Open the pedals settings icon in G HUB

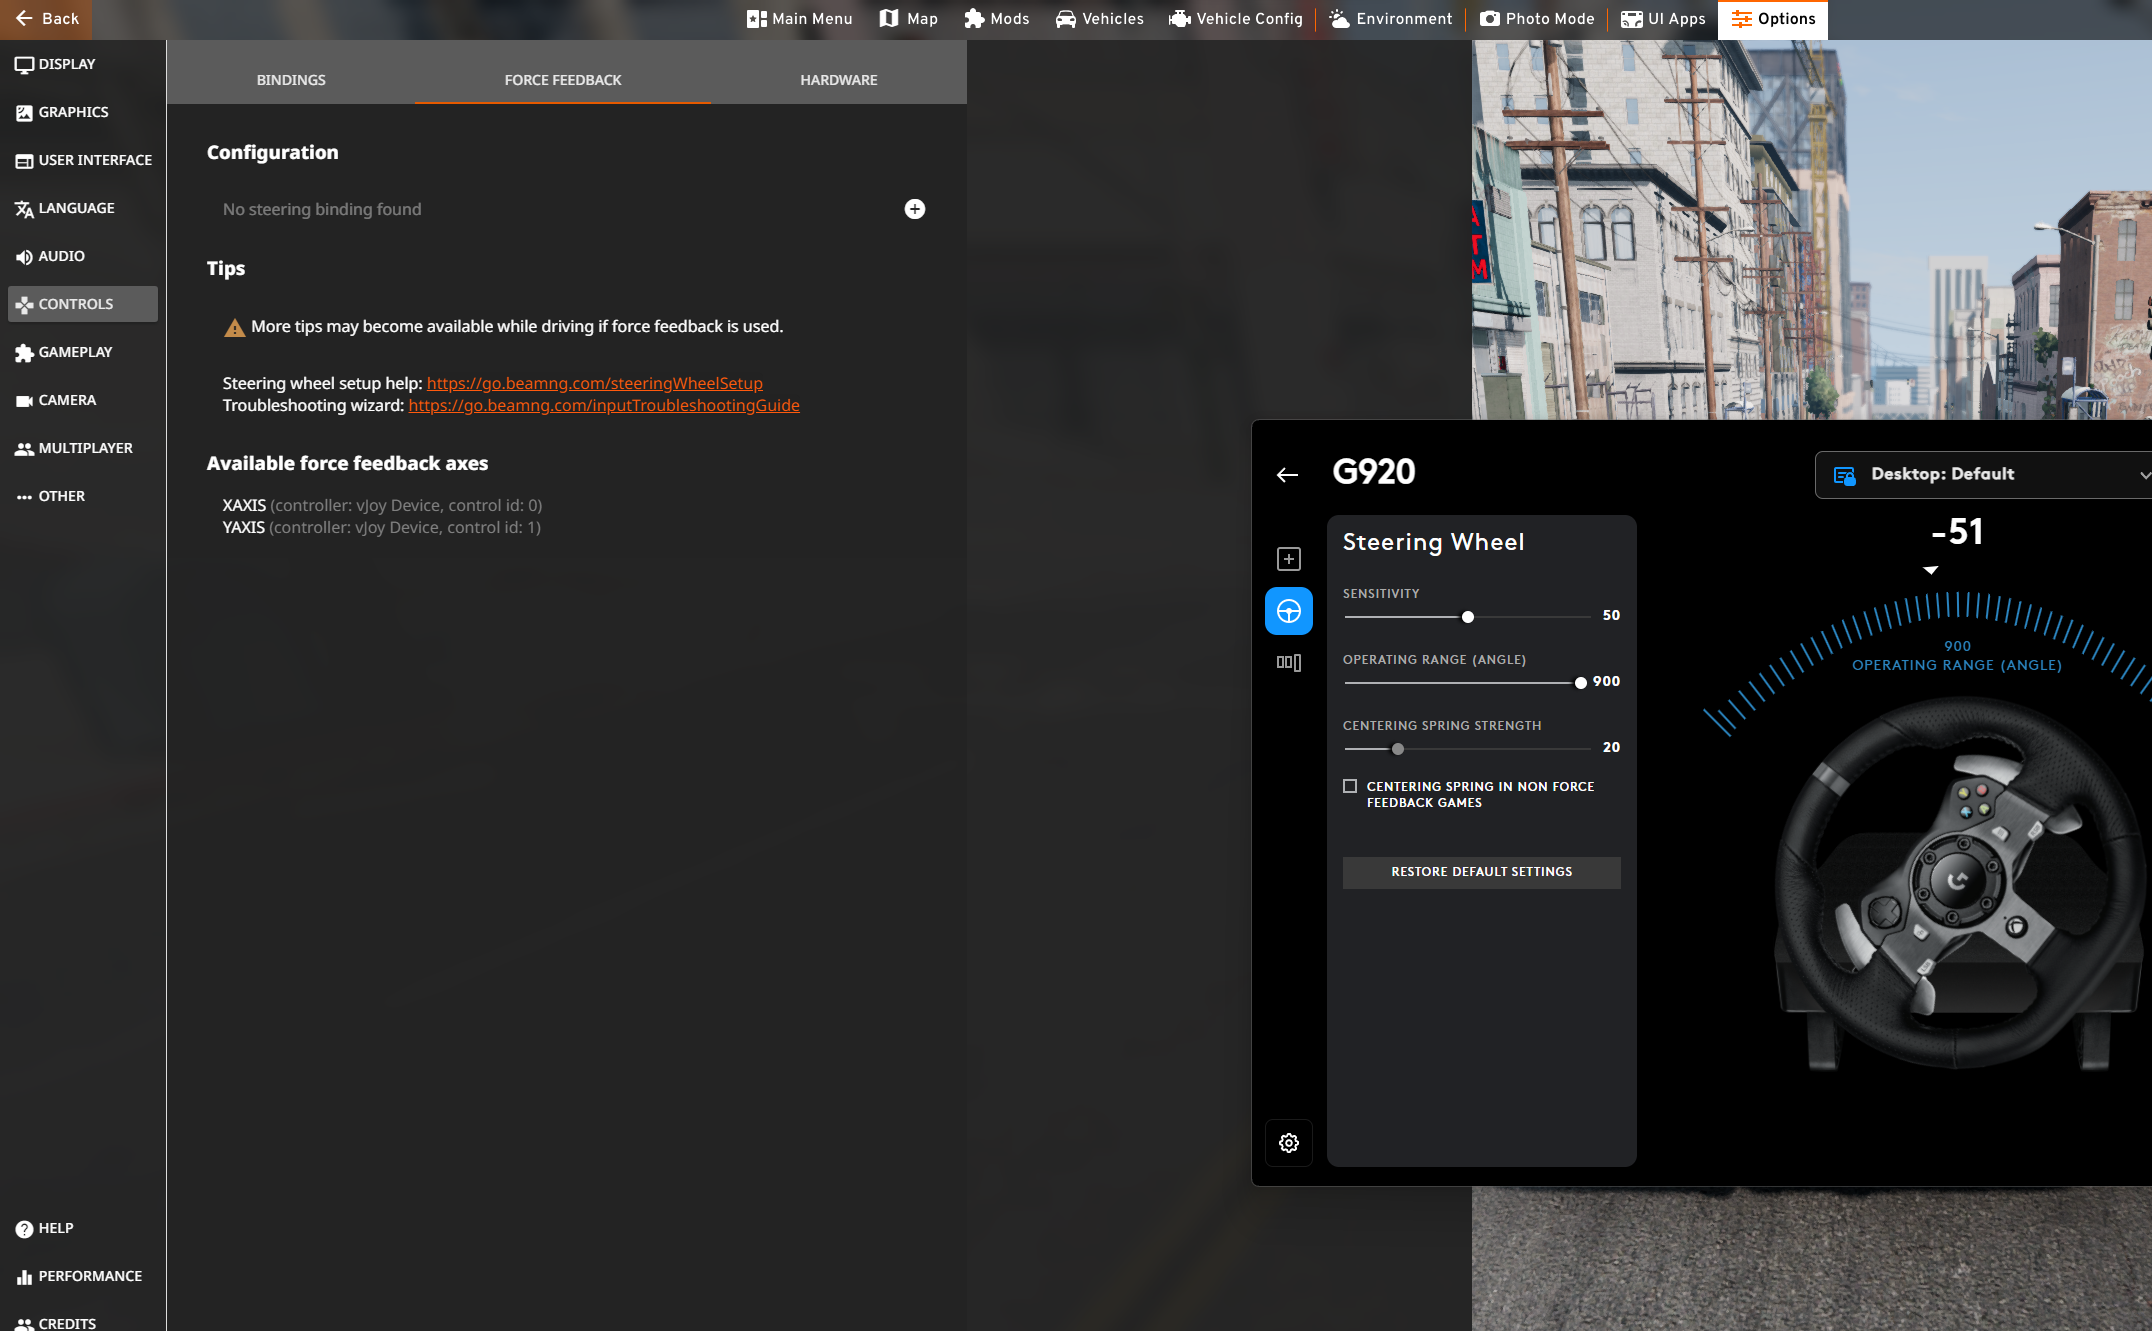coord(1288,662)
